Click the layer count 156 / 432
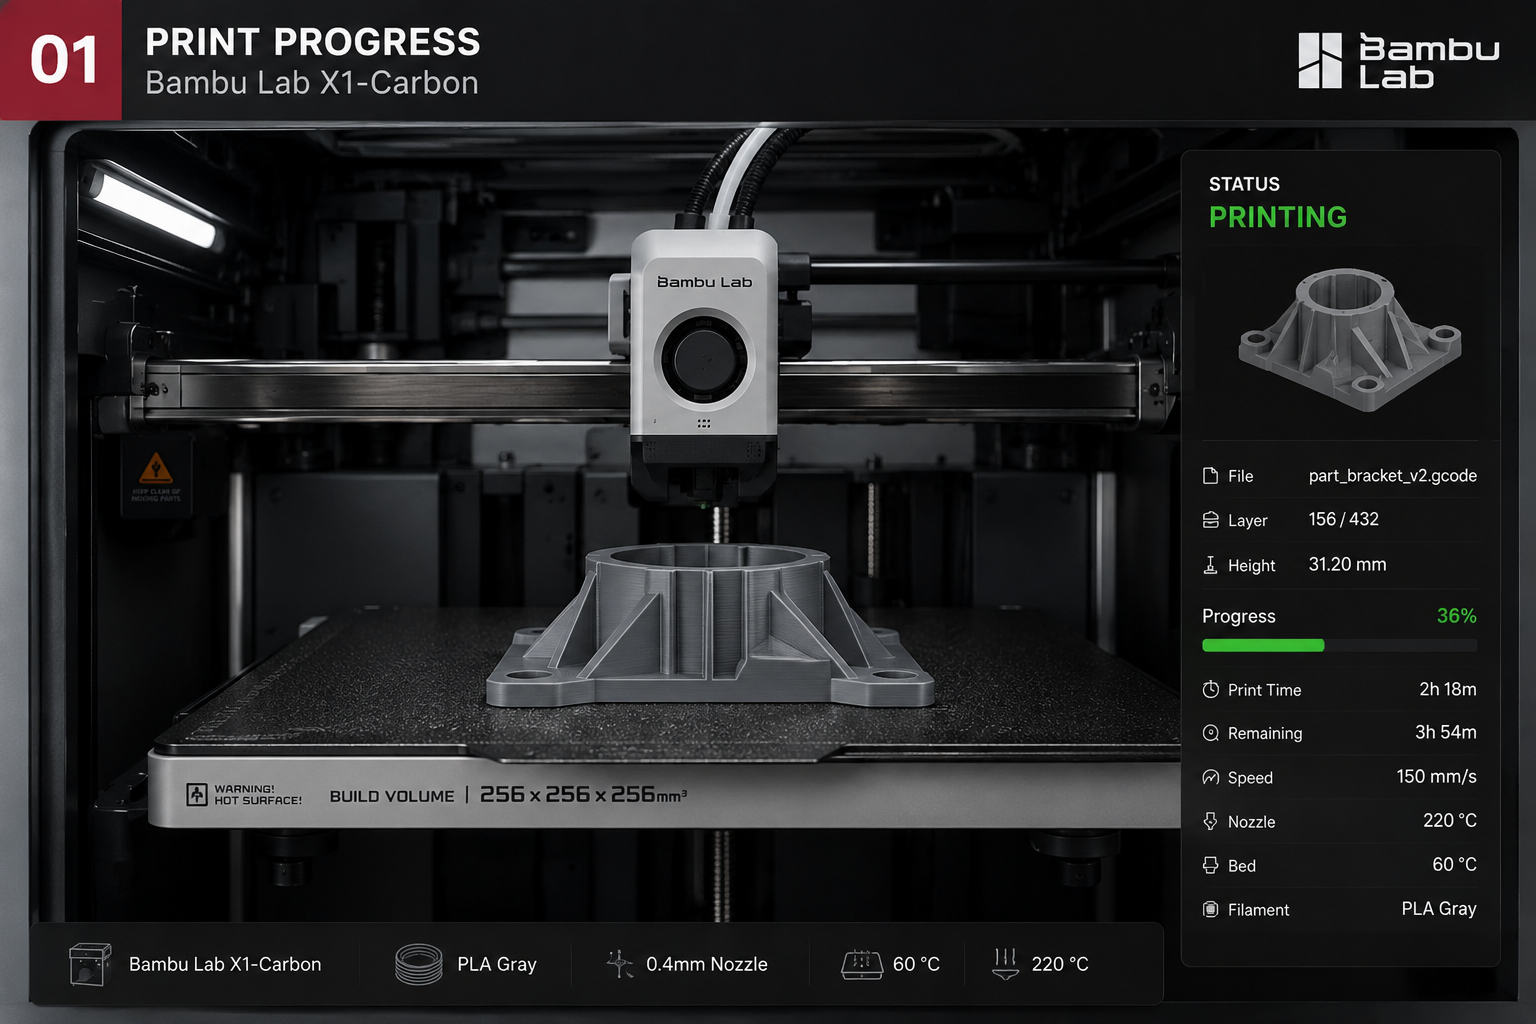 click(x=1344, y=519)
